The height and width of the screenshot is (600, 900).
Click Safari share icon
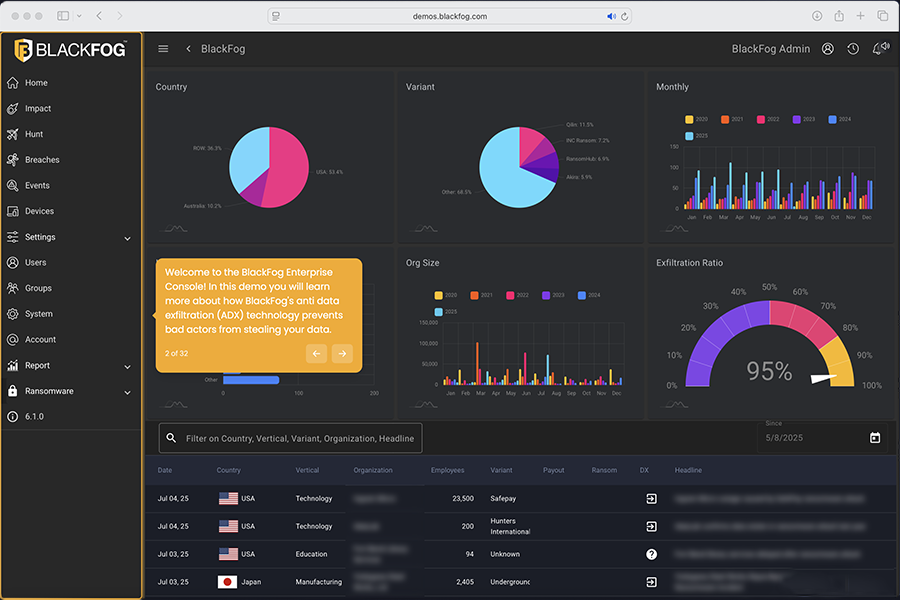(x=839, y=16)
